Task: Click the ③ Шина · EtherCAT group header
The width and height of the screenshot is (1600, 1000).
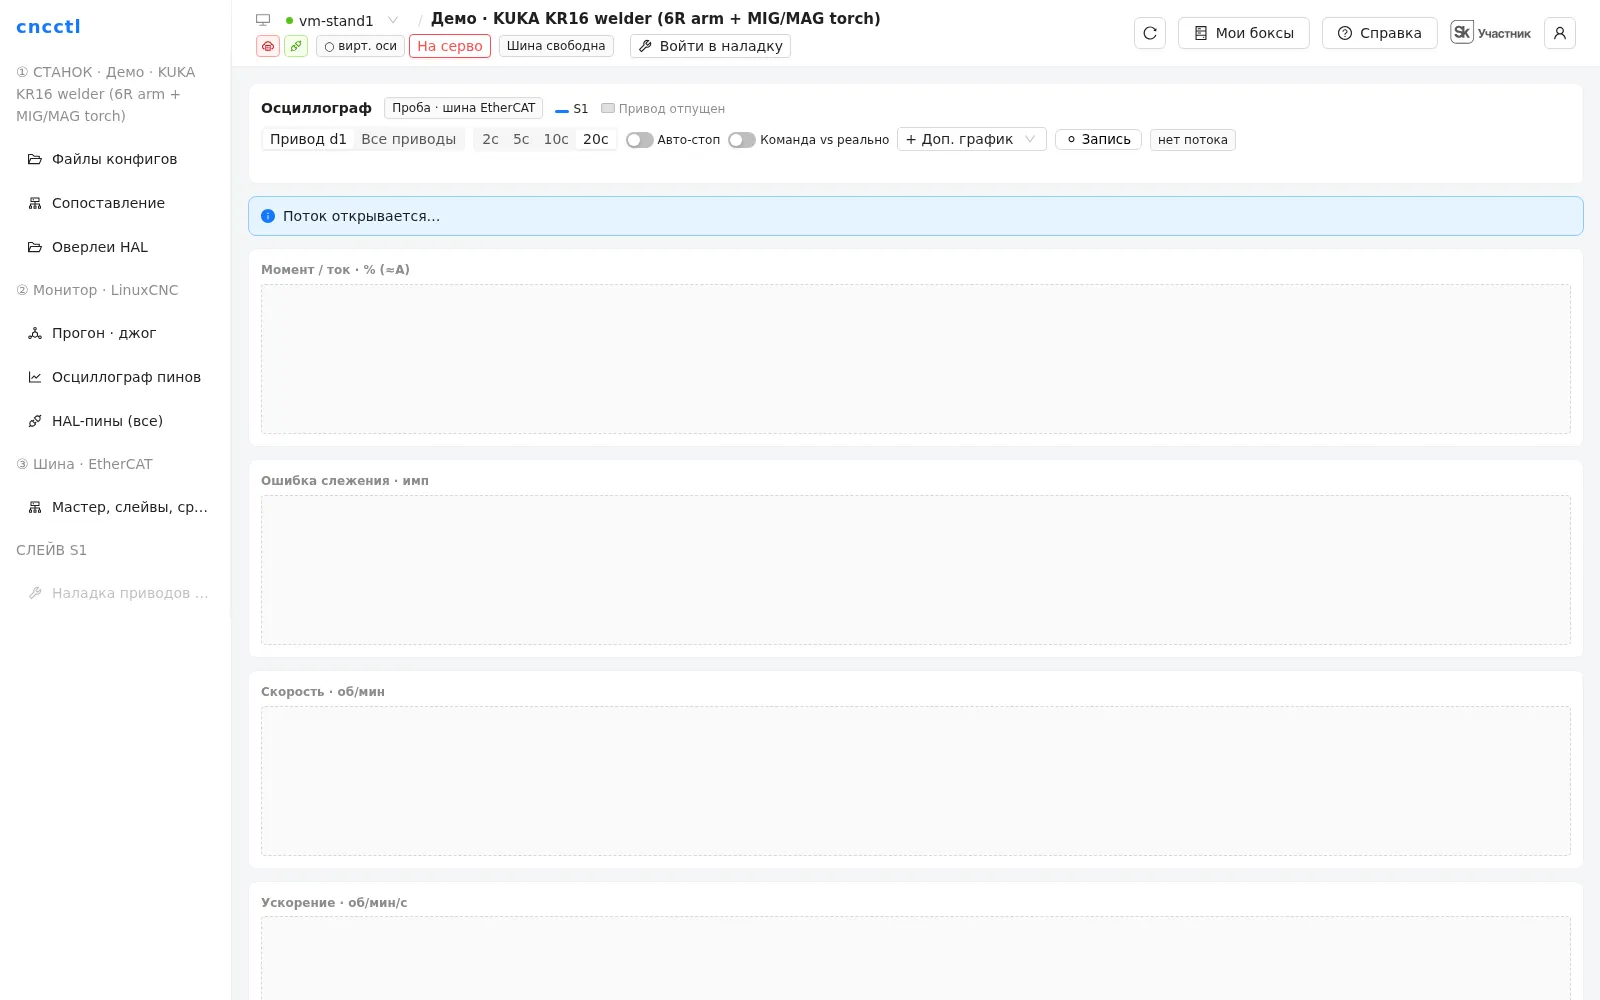Action: (84, 464)
